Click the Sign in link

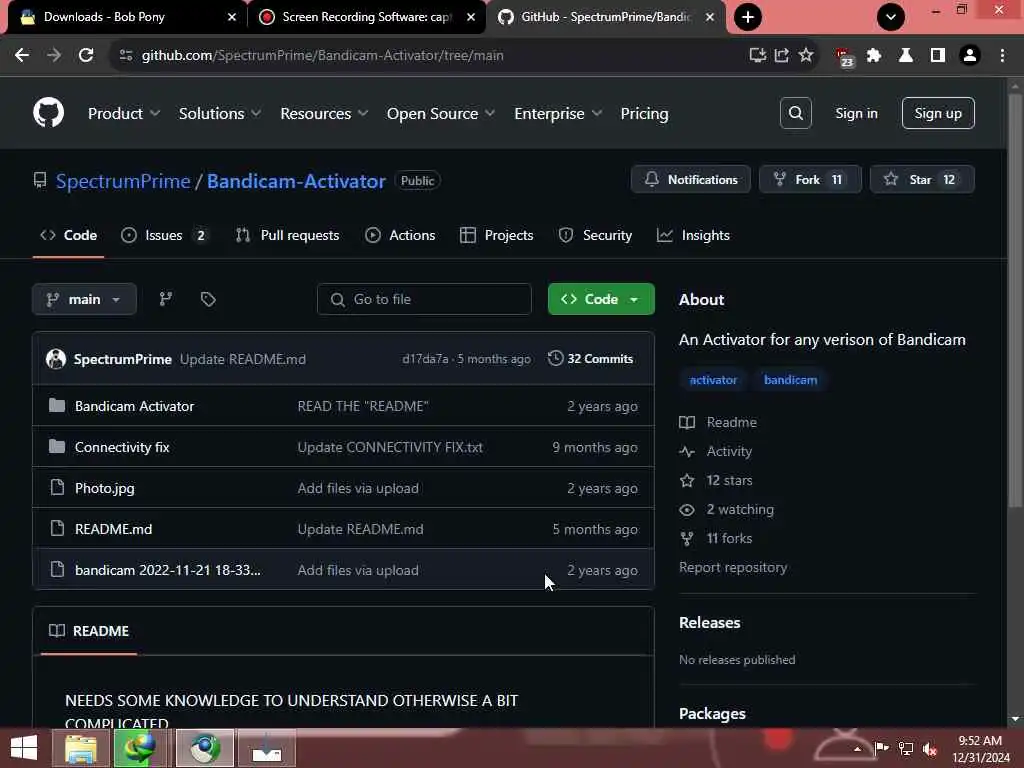[x=856, y=113]
